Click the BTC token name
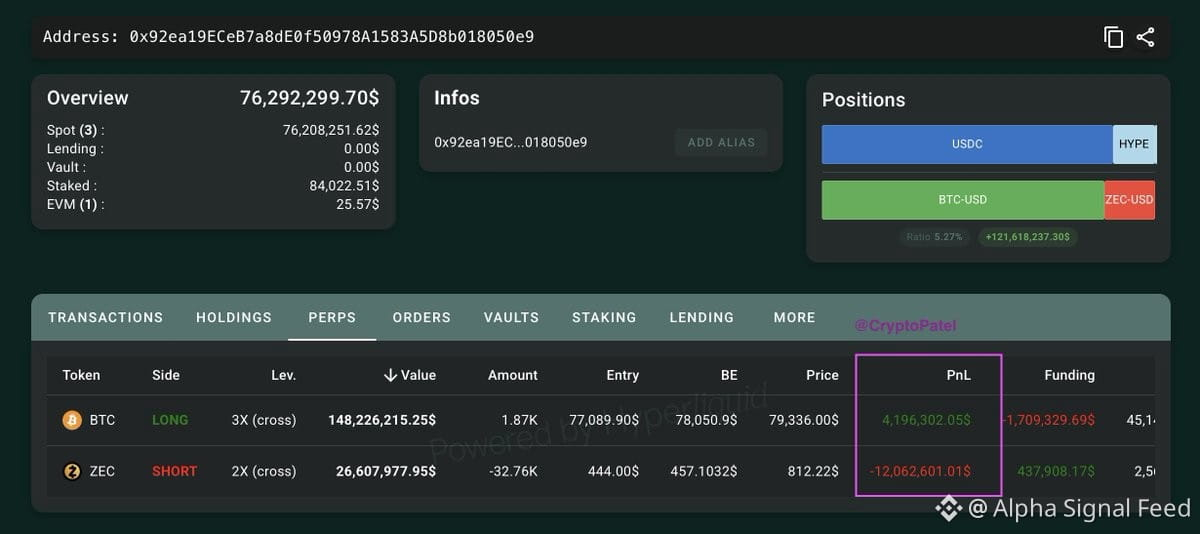This screenshot has width=1200, height=534. click(102, 420)
